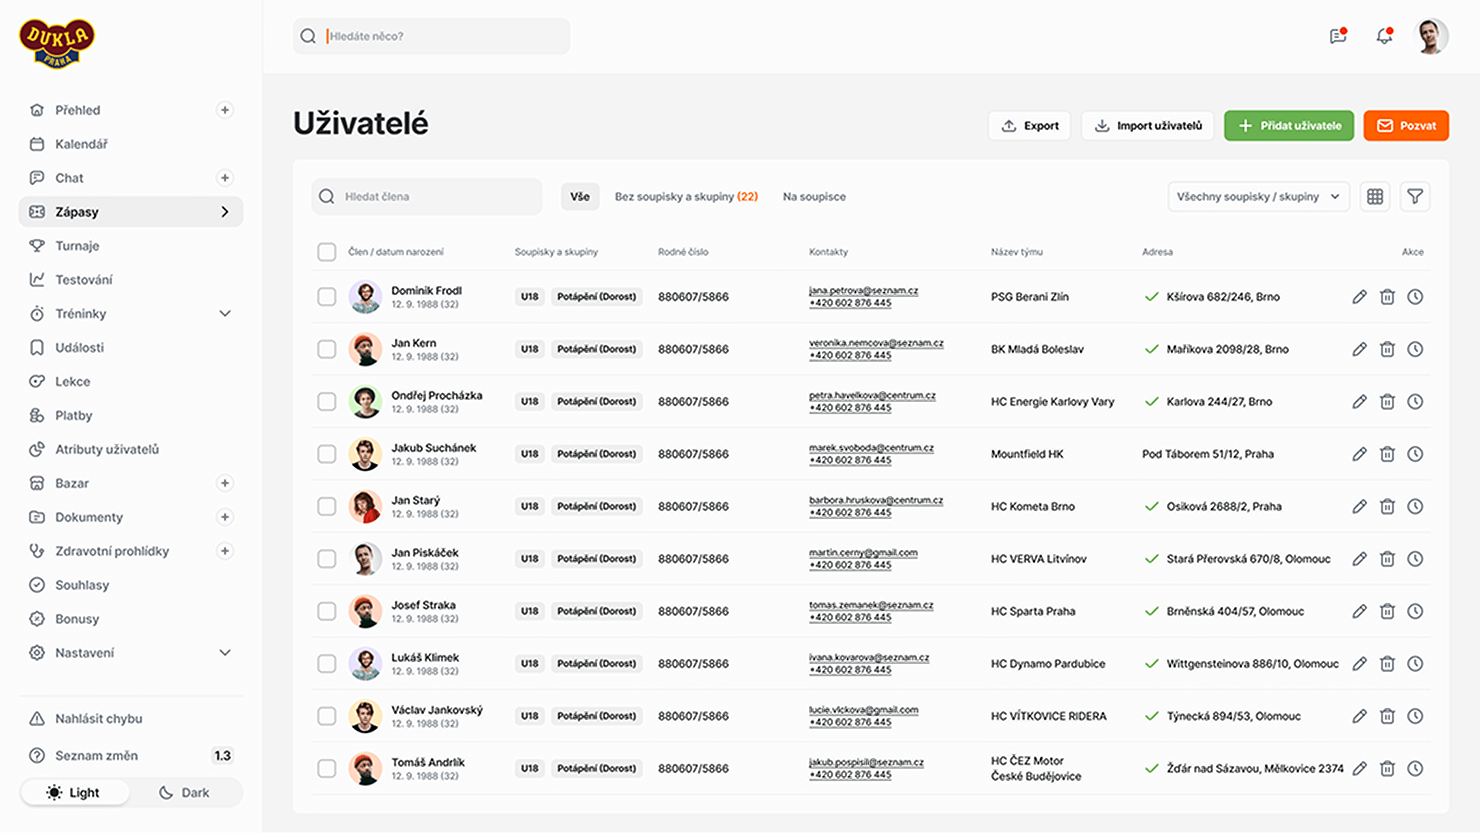Viewport: 1480px width, 833px height.
Task: Open the notifications bell icon
Action: tap(1384, 36)
